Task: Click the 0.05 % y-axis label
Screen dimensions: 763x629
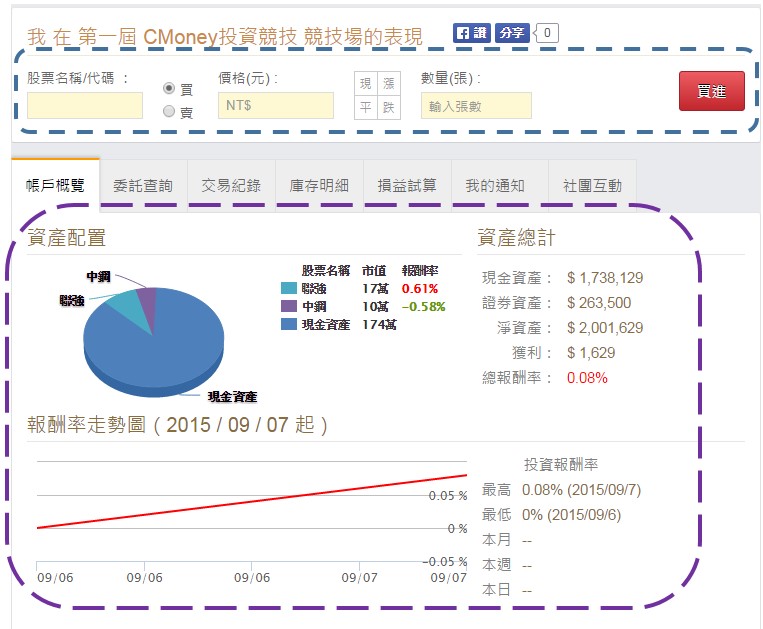Action: [x=448, y=496]
